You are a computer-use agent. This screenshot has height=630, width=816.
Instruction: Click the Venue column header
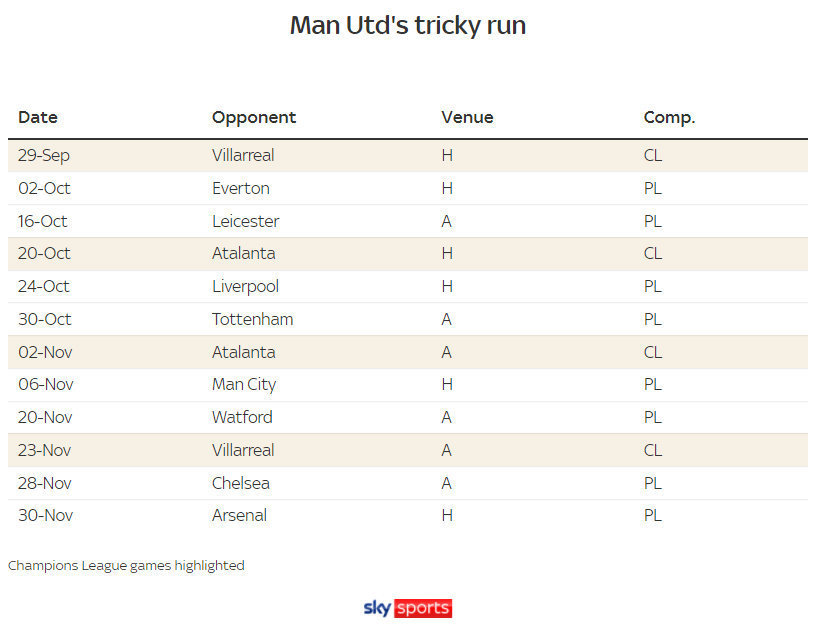click(x=467, y=117)
